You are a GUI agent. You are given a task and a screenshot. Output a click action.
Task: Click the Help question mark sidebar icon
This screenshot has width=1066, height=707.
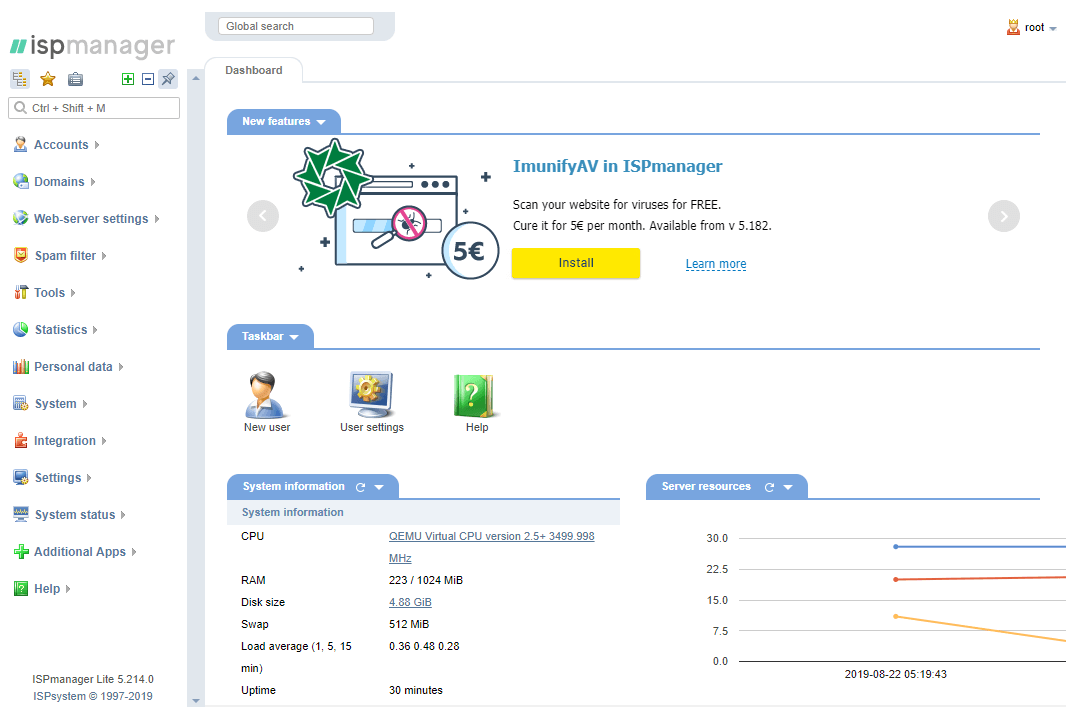20,588
